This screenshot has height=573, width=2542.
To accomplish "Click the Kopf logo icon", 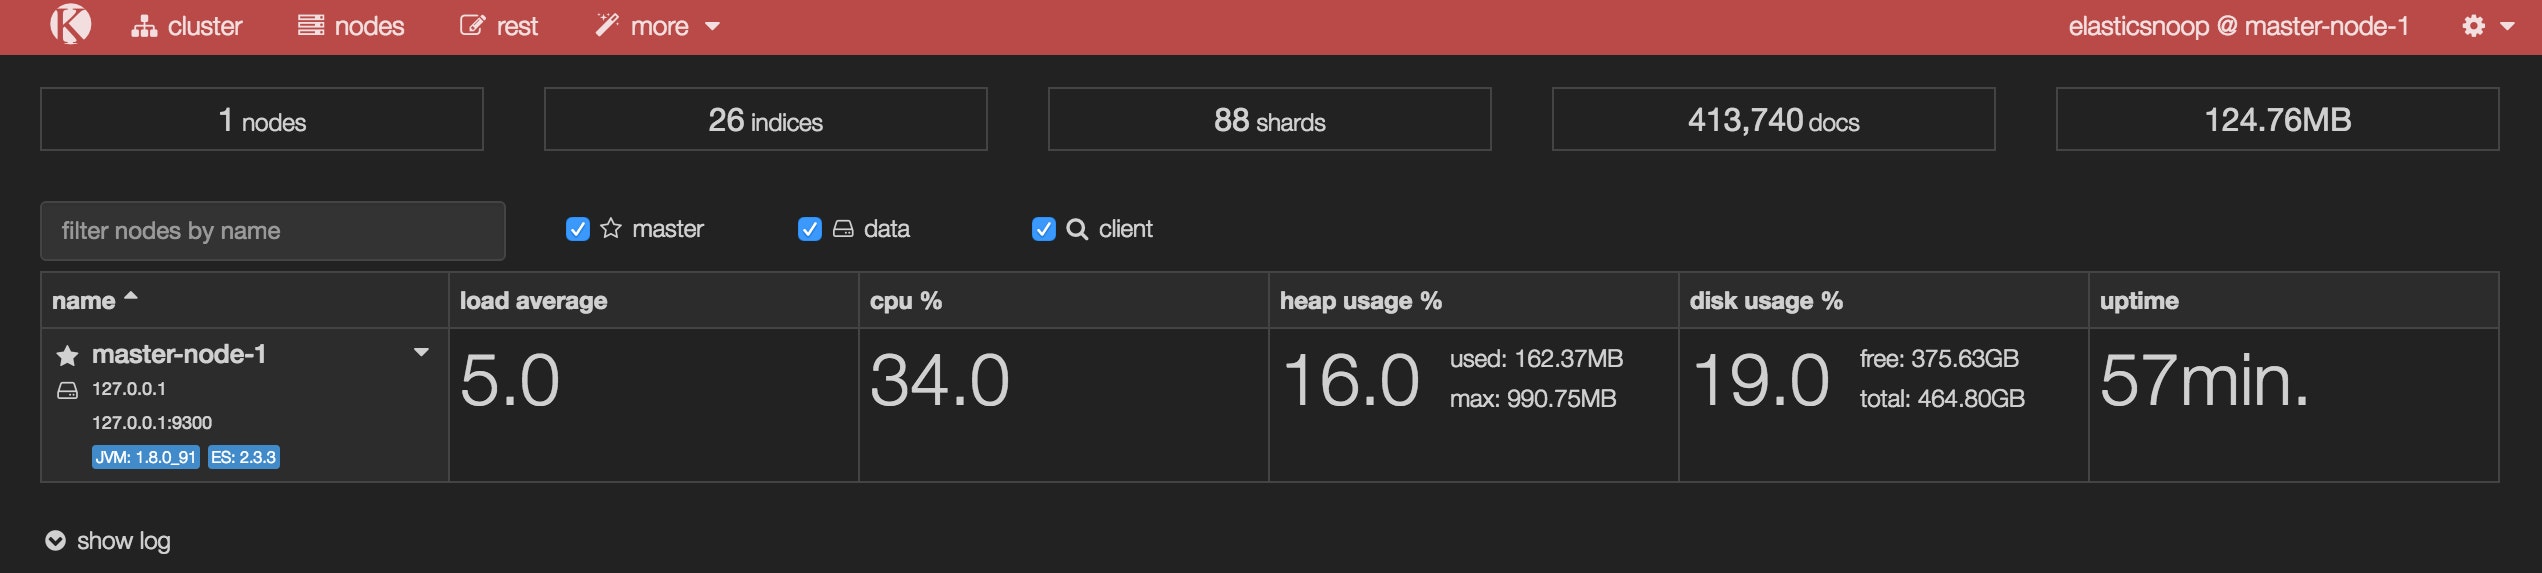I will coord(71,25).
